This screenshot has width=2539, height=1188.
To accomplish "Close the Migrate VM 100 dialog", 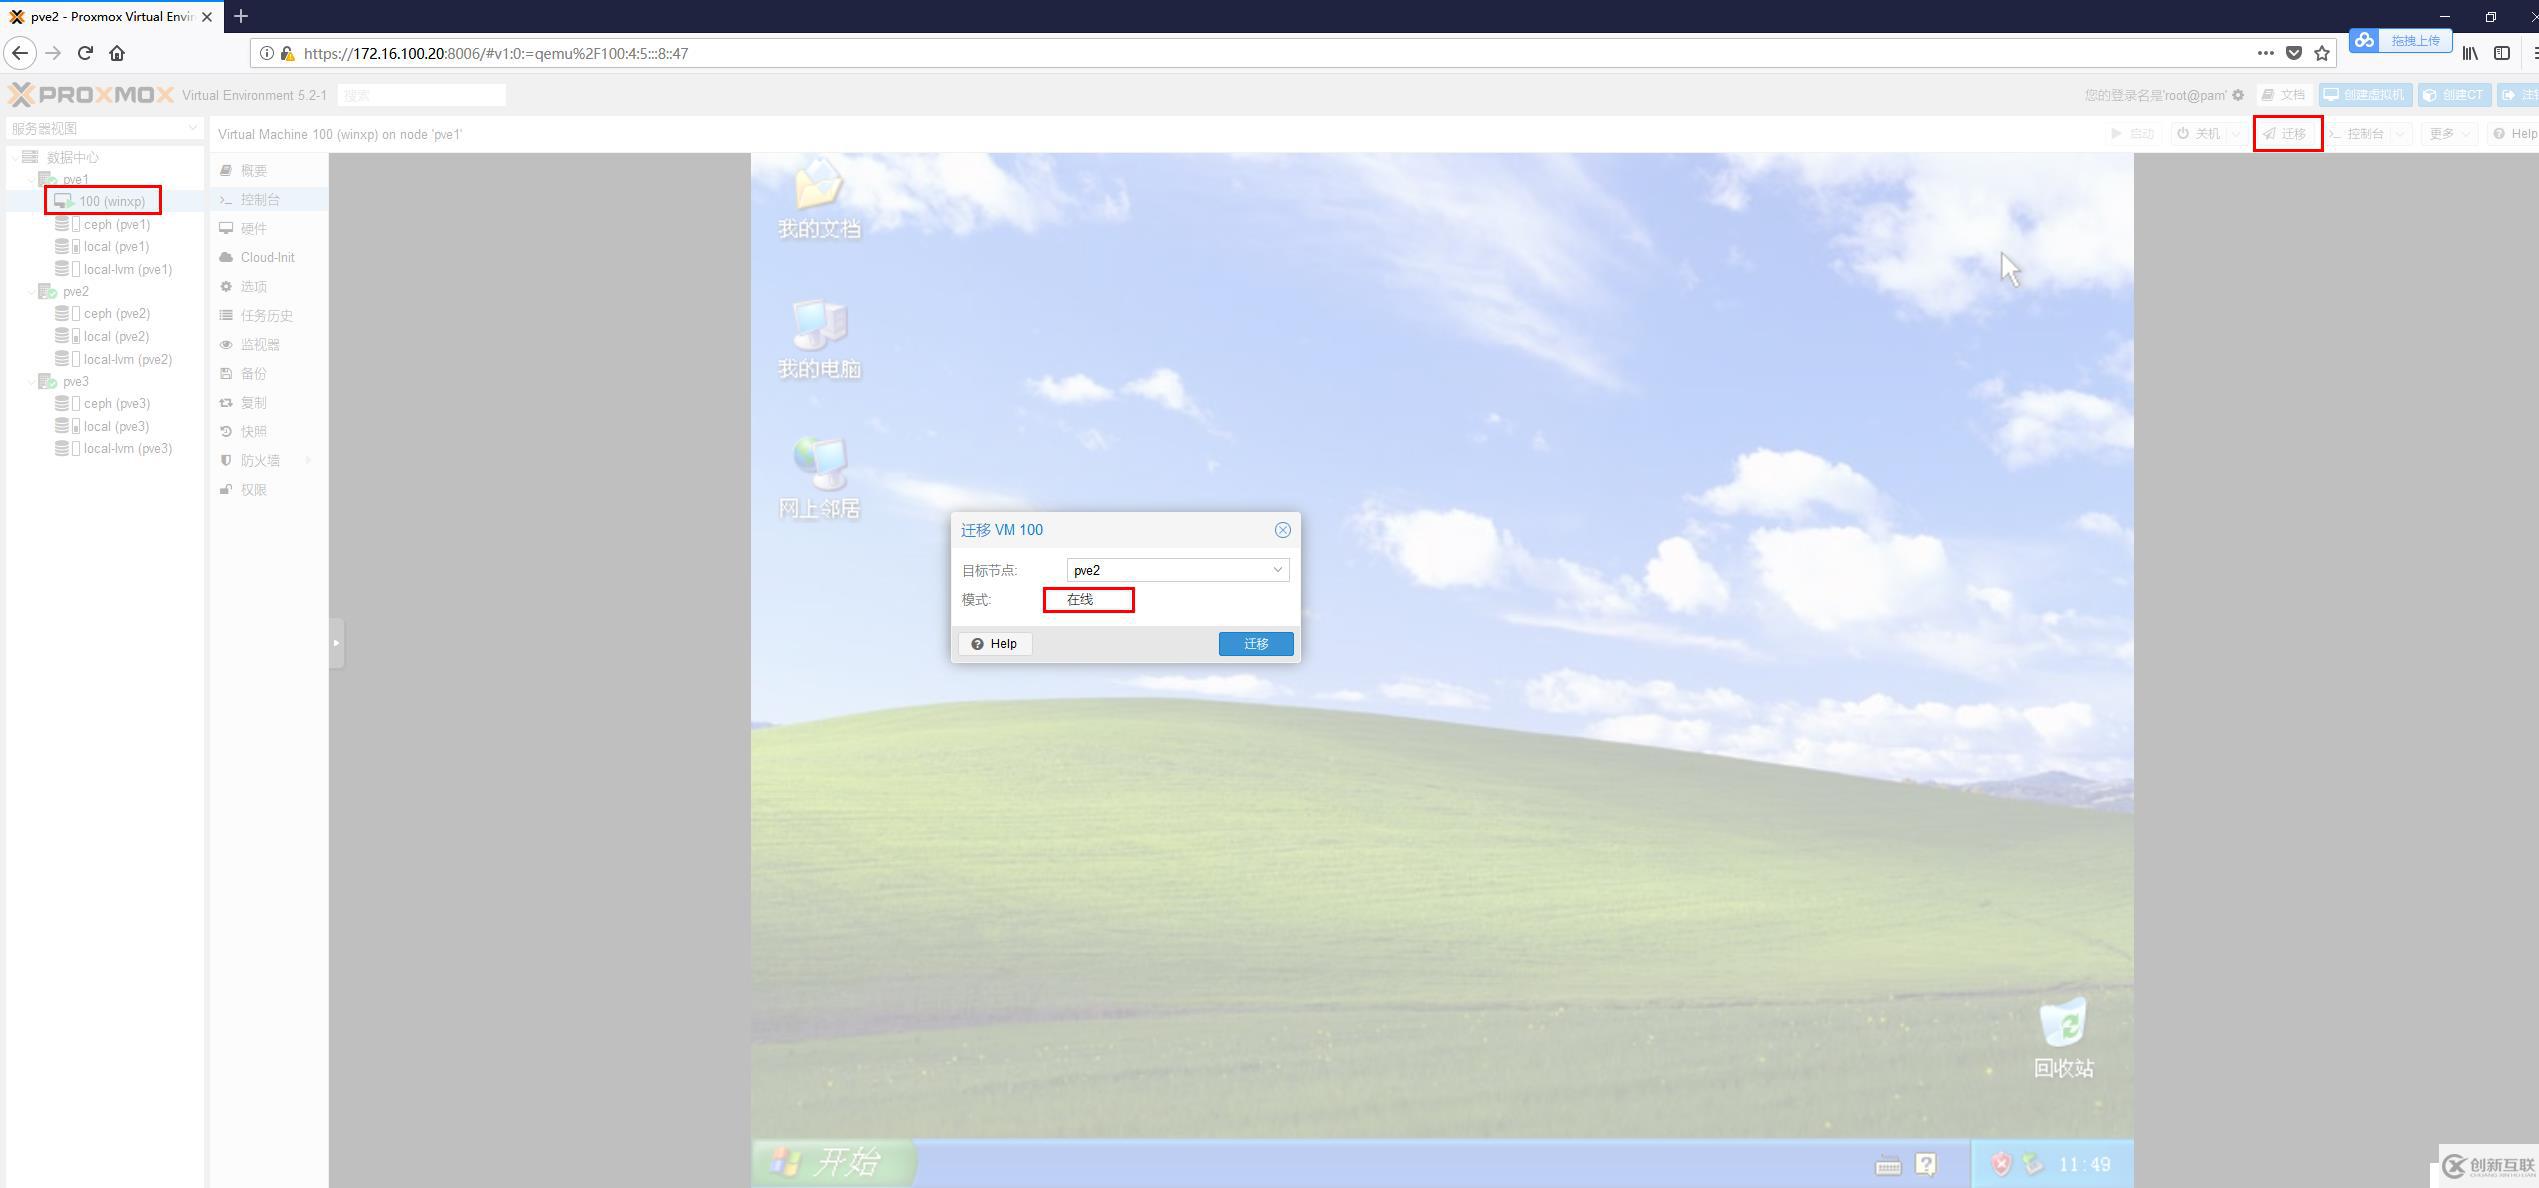I will (x=1282, y=530).
